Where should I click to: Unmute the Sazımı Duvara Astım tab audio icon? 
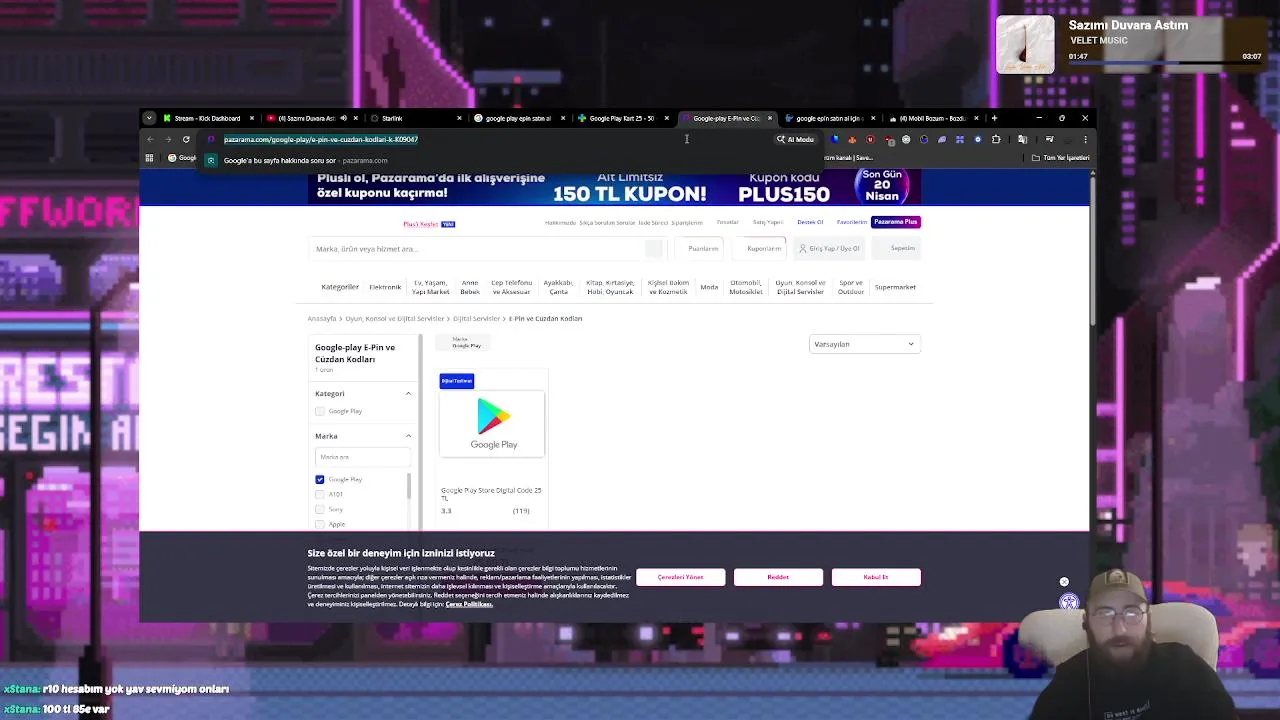click(343, 118)
